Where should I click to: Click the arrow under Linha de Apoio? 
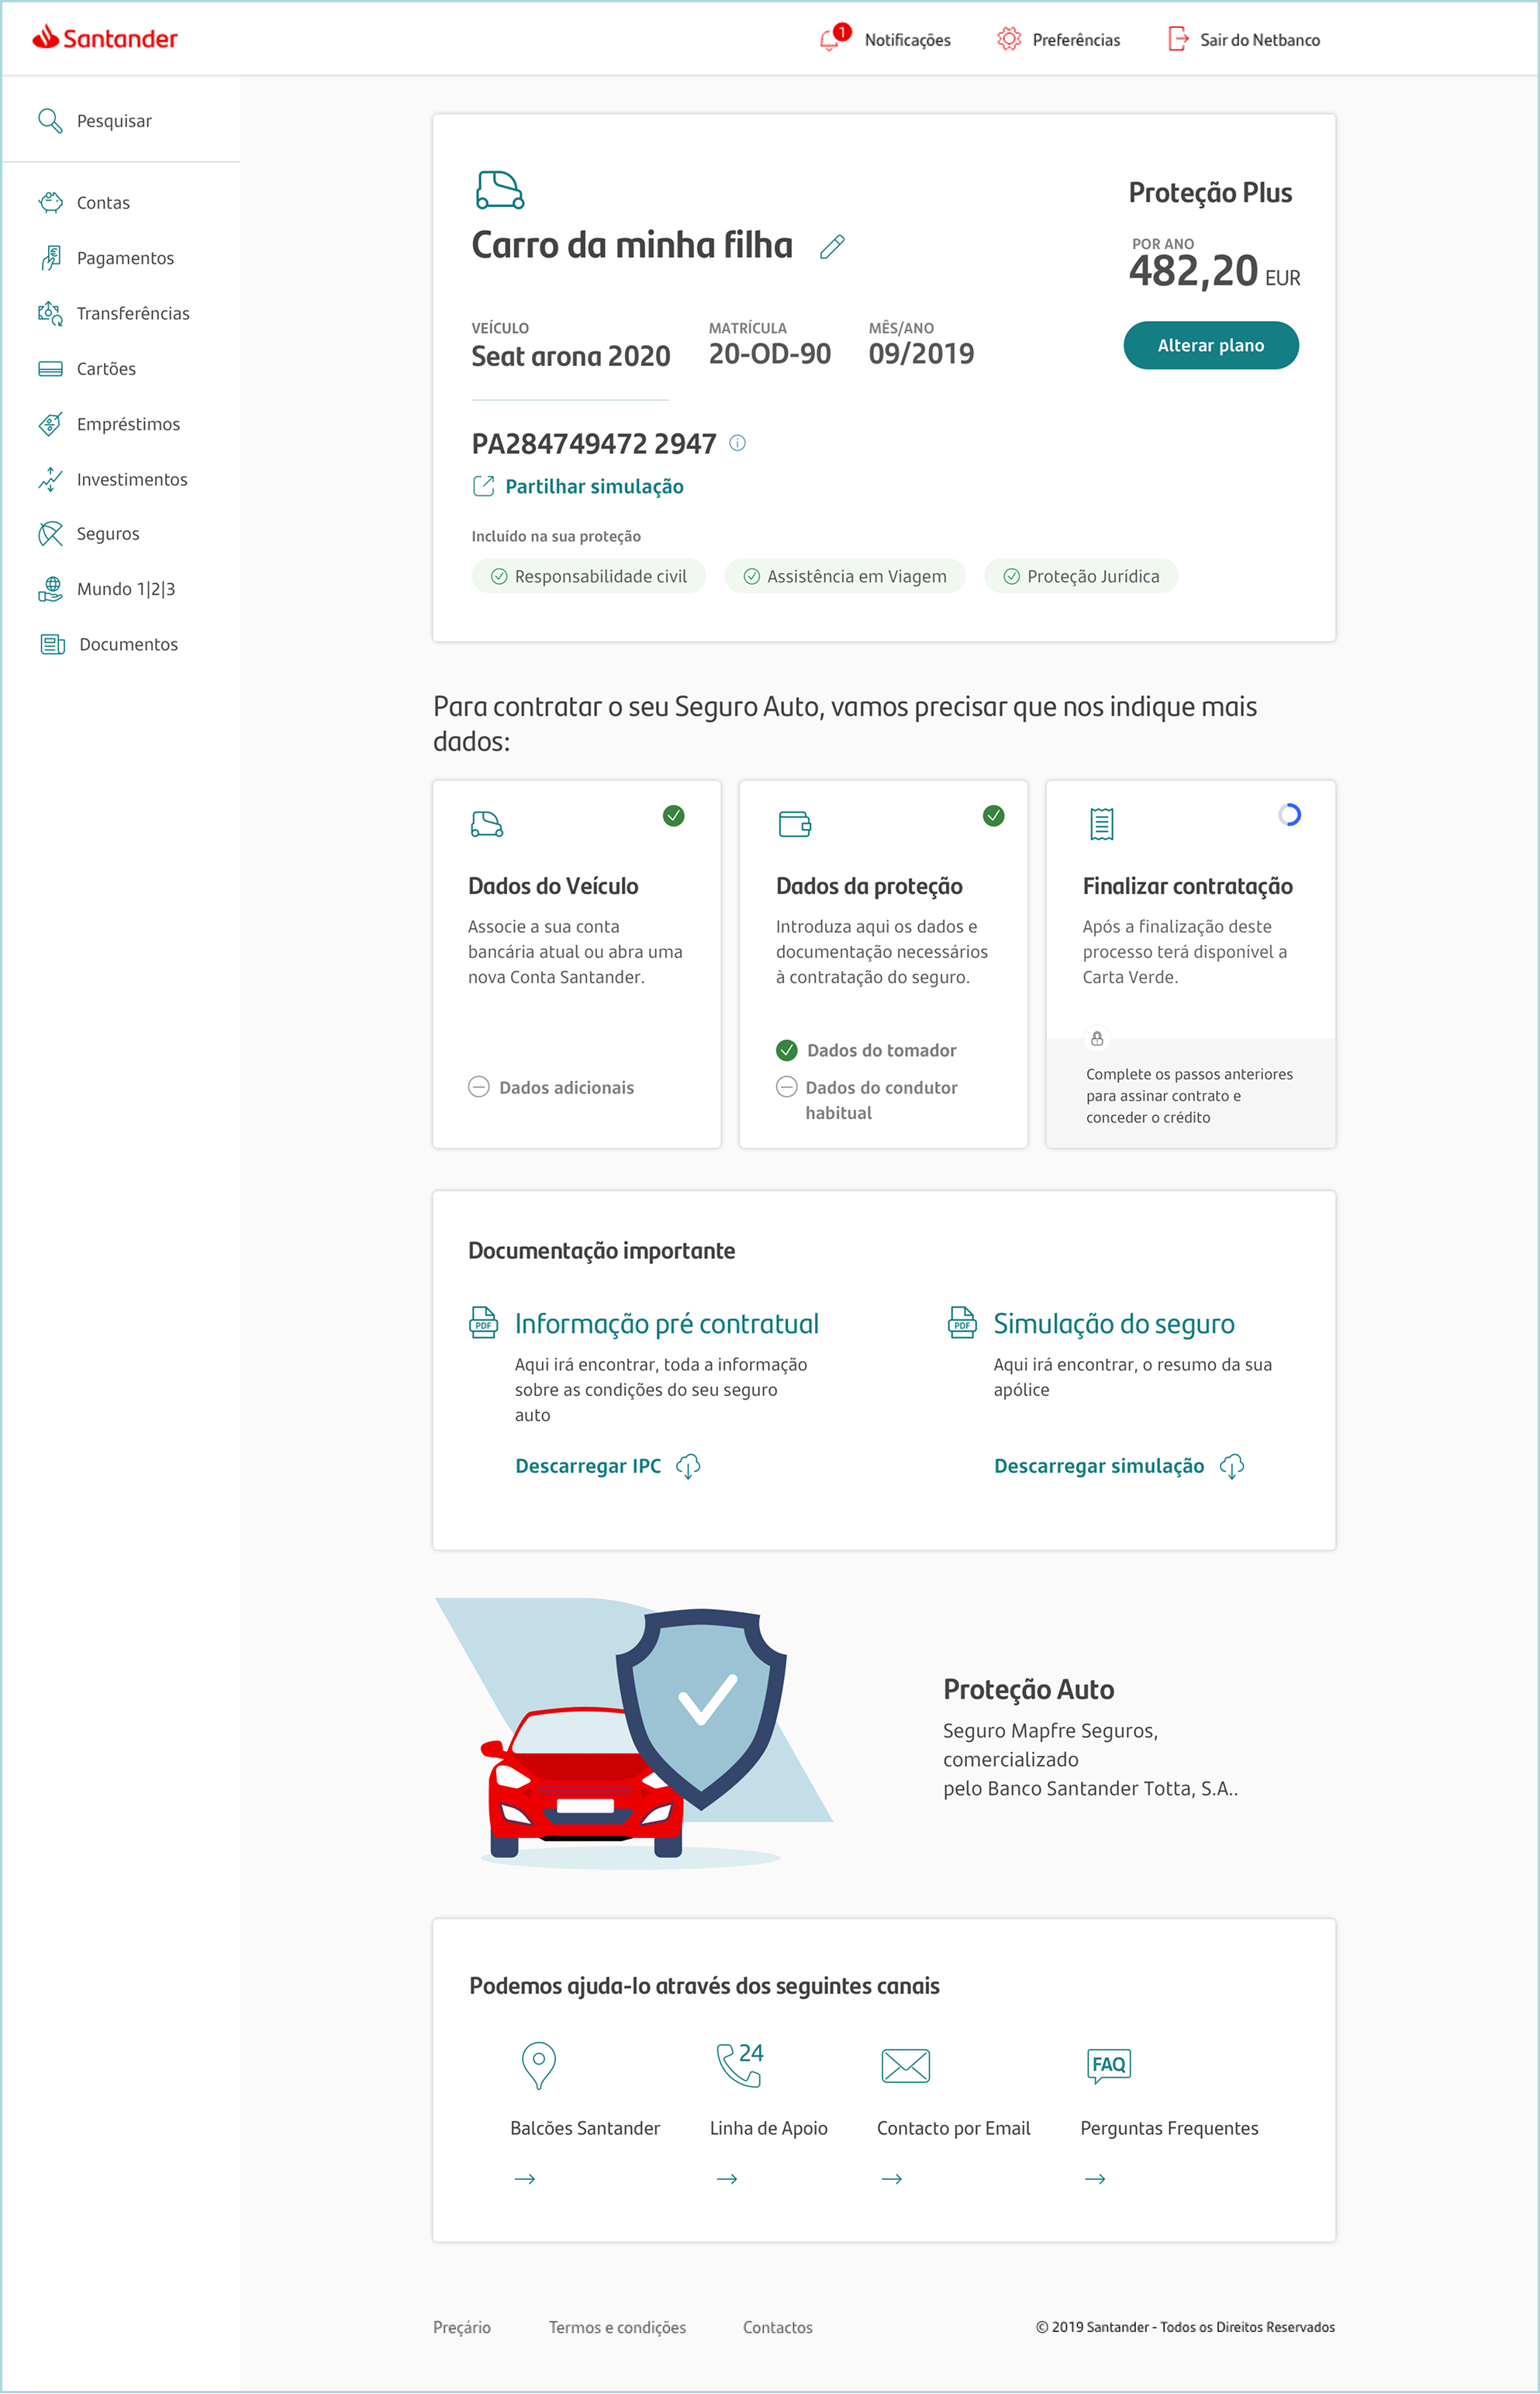point(727,2179)
